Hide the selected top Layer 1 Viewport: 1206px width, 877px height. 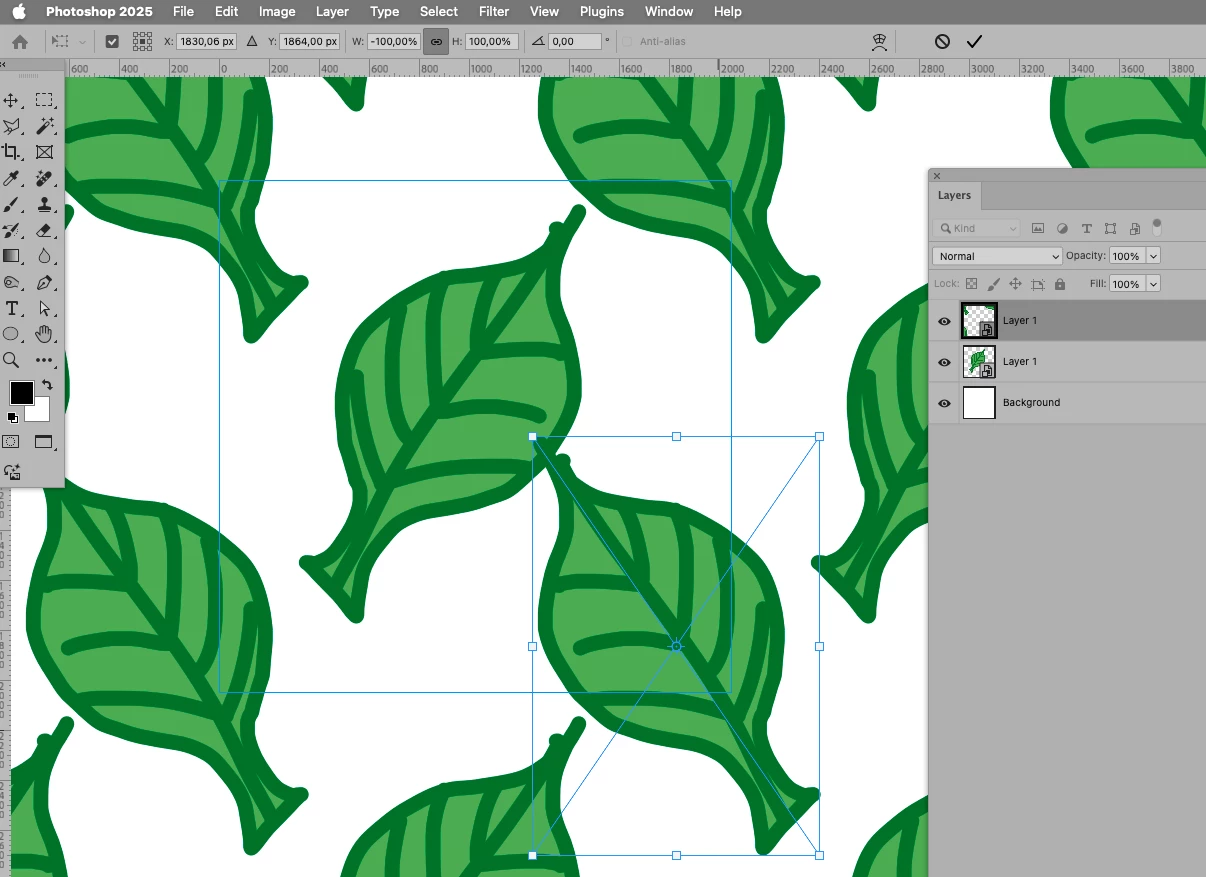coord(944,321)
